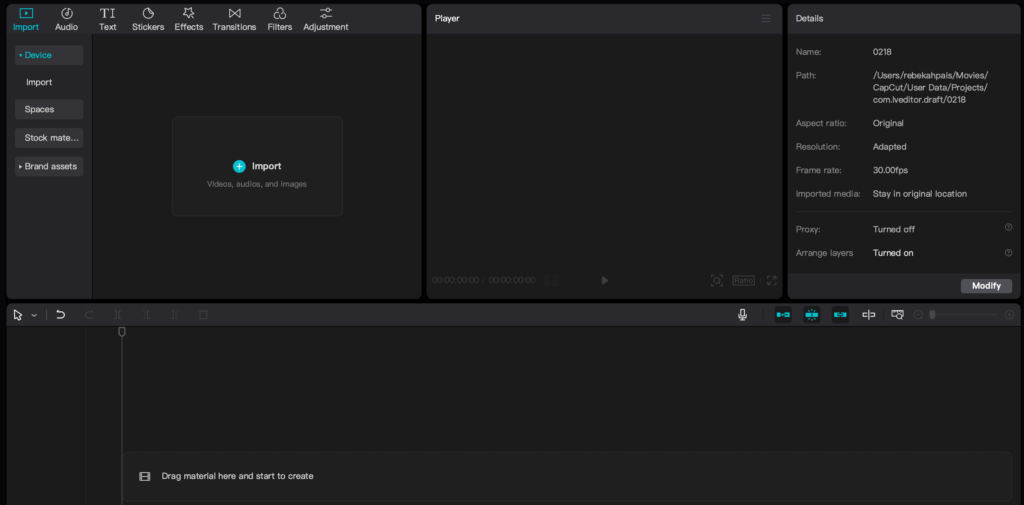The image size is (1024, 505).
Task: Open the Filters tab
Action: coord(280,20)
